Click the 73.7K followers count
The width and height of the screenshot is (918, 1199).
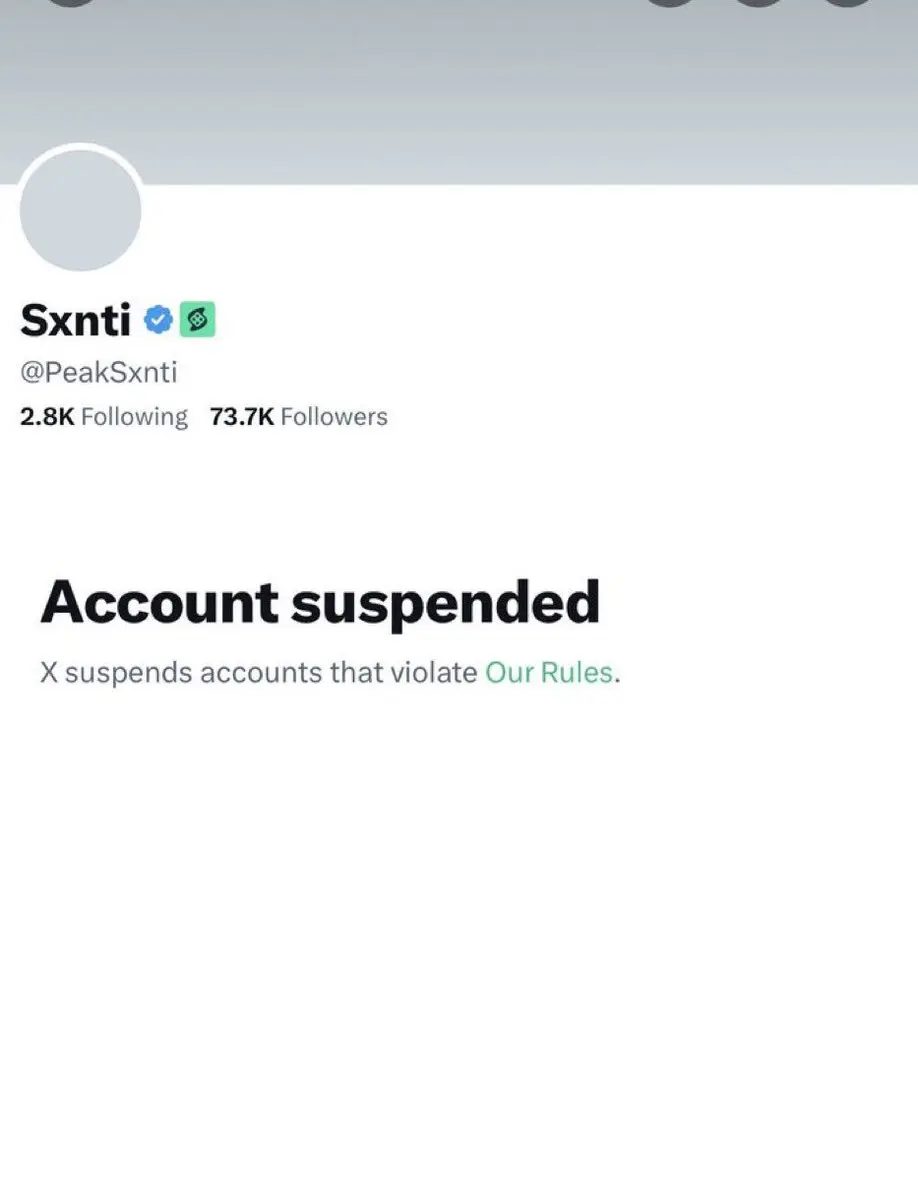242,417
